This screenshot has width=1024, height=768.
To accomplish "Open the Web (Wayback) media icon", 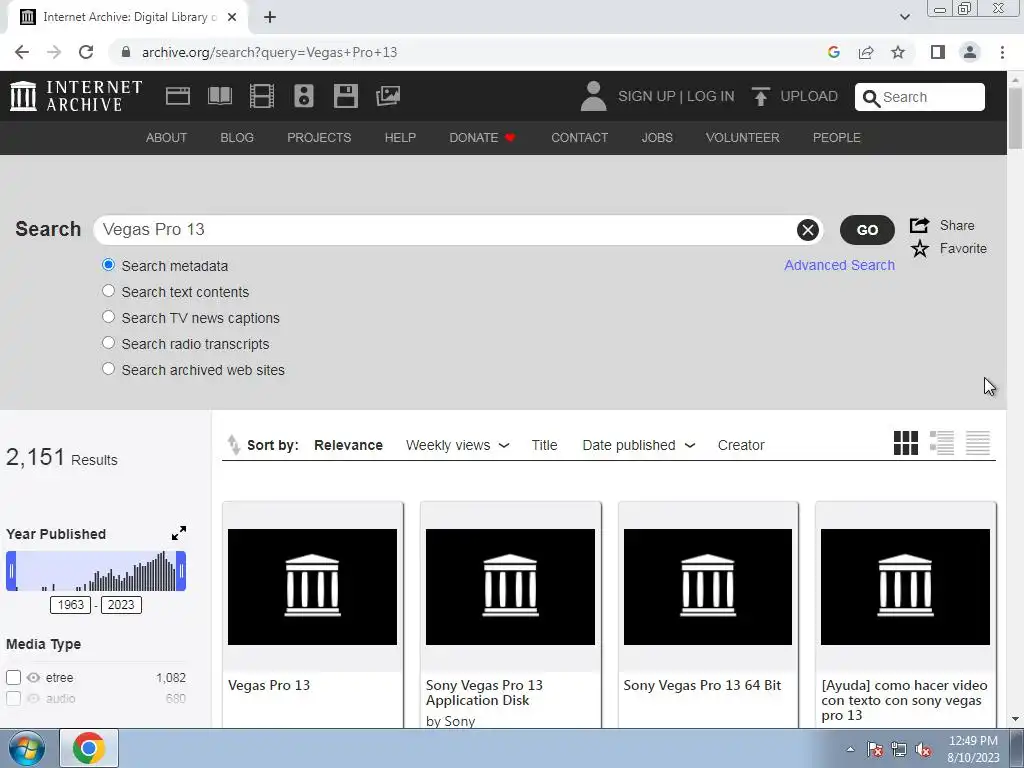I will click(178, 96).
